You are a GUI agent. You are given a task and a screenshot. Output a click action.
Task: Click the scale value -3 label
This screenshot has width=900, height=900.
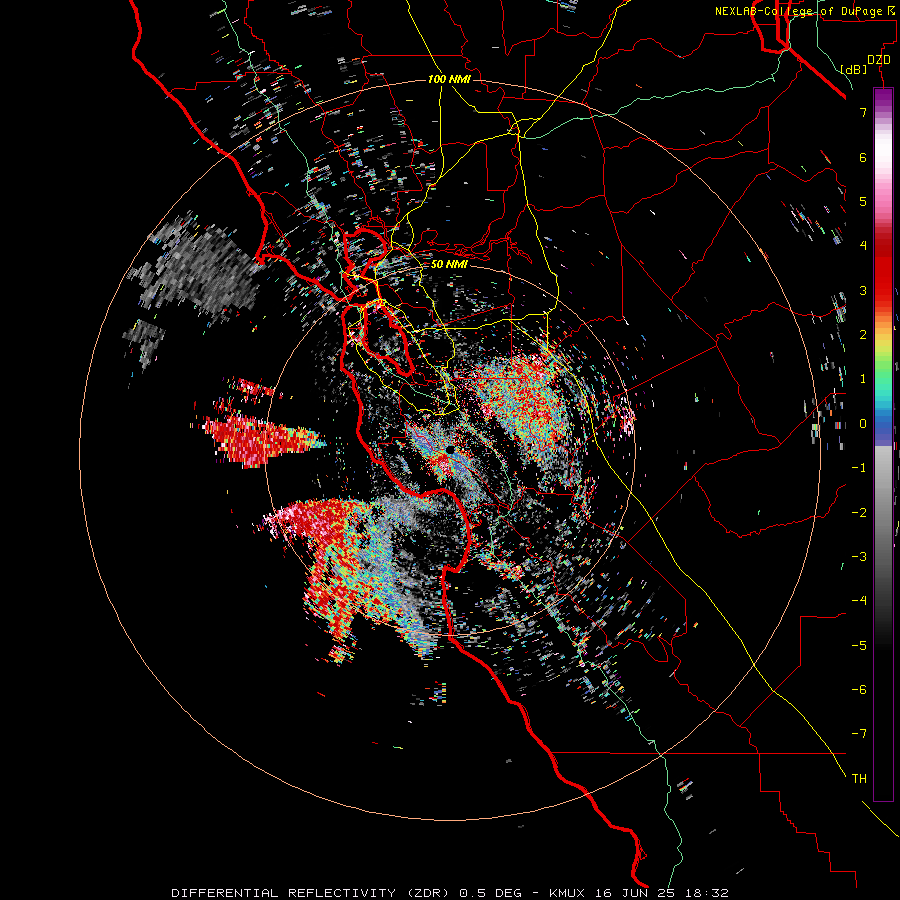click(859, 557)
